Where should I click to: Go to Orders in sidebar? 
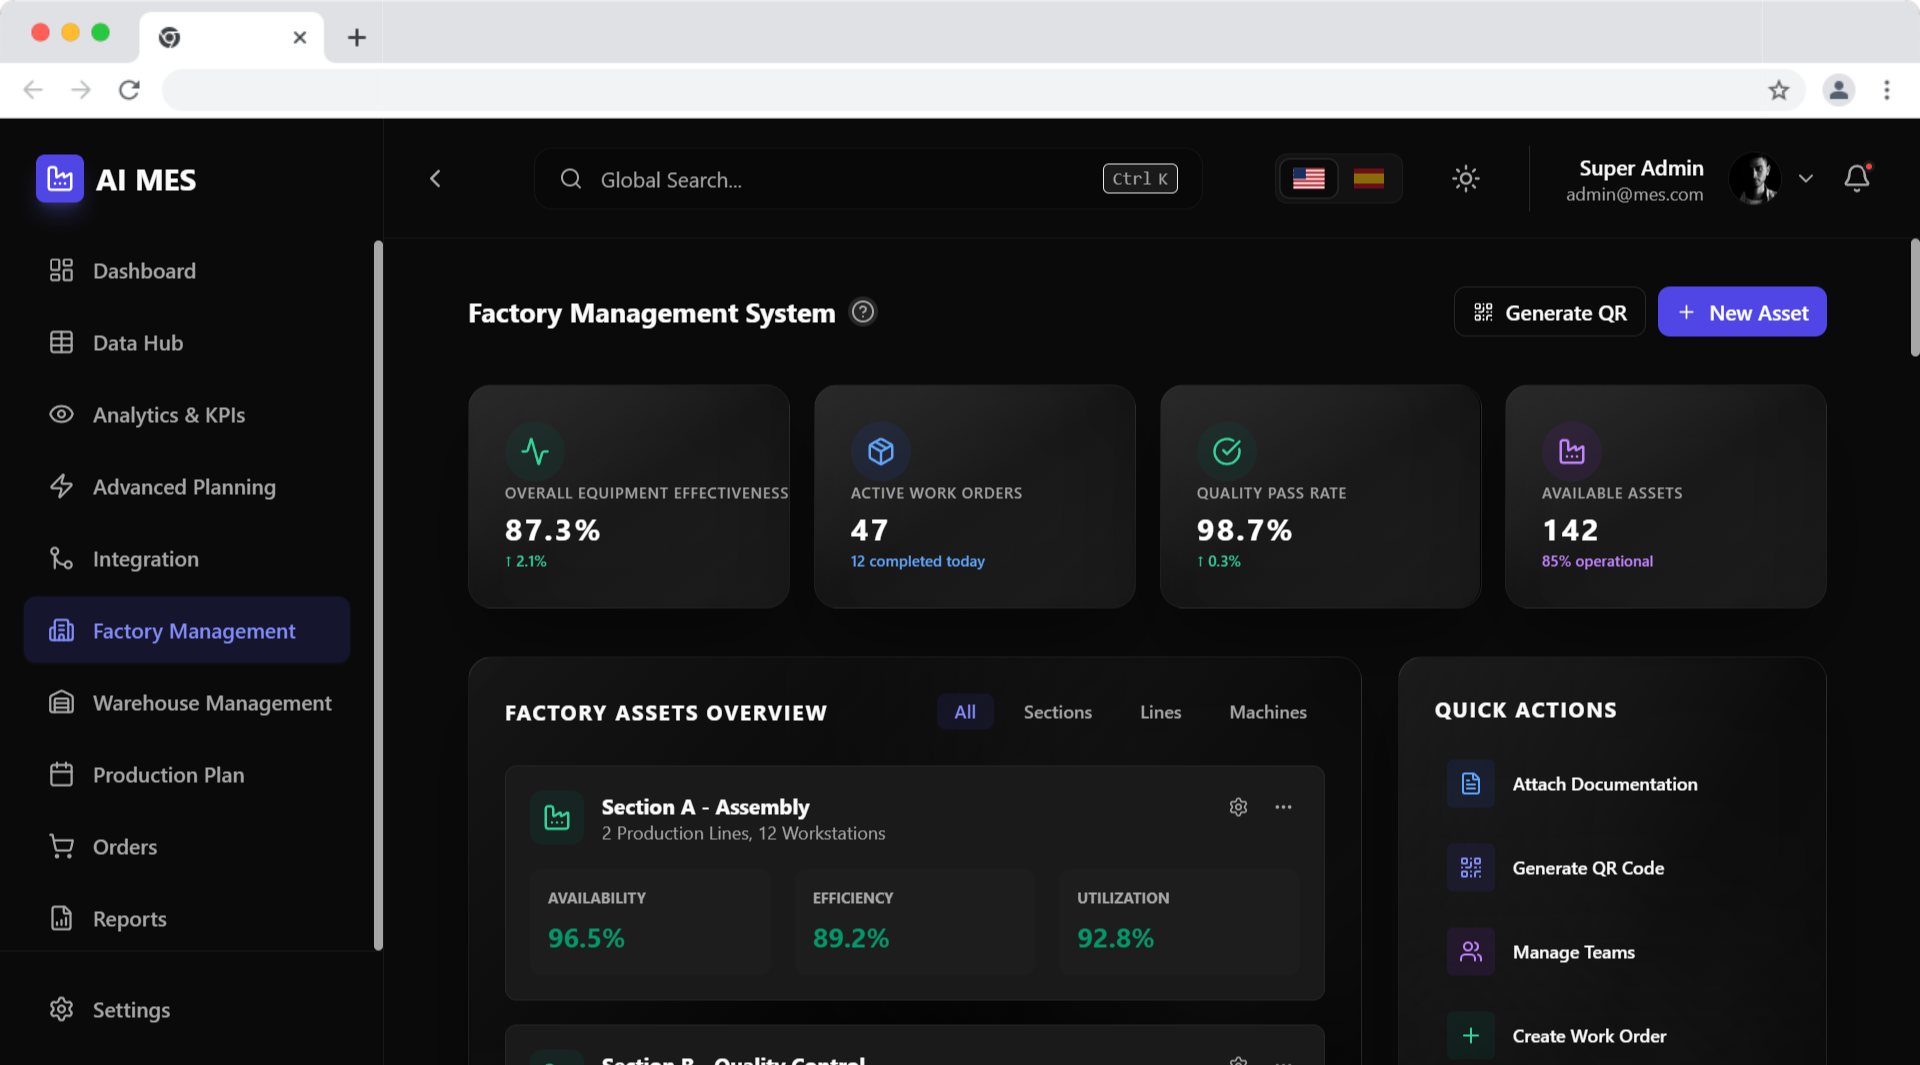(186, 847)
